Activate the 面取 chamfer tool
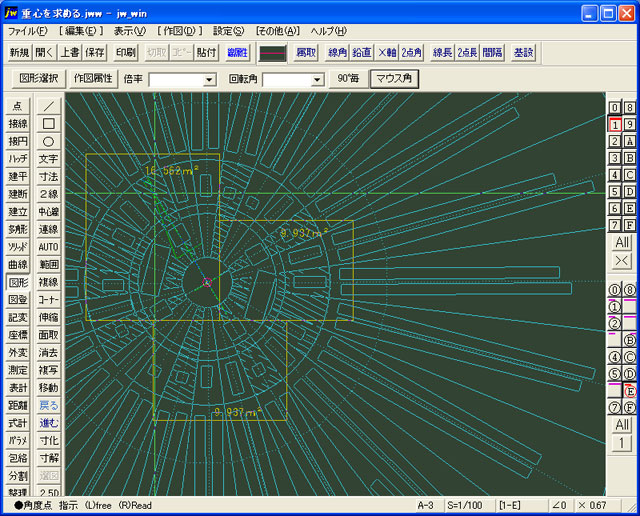Viewport: 640px width, 516px height. click(48, 335)
